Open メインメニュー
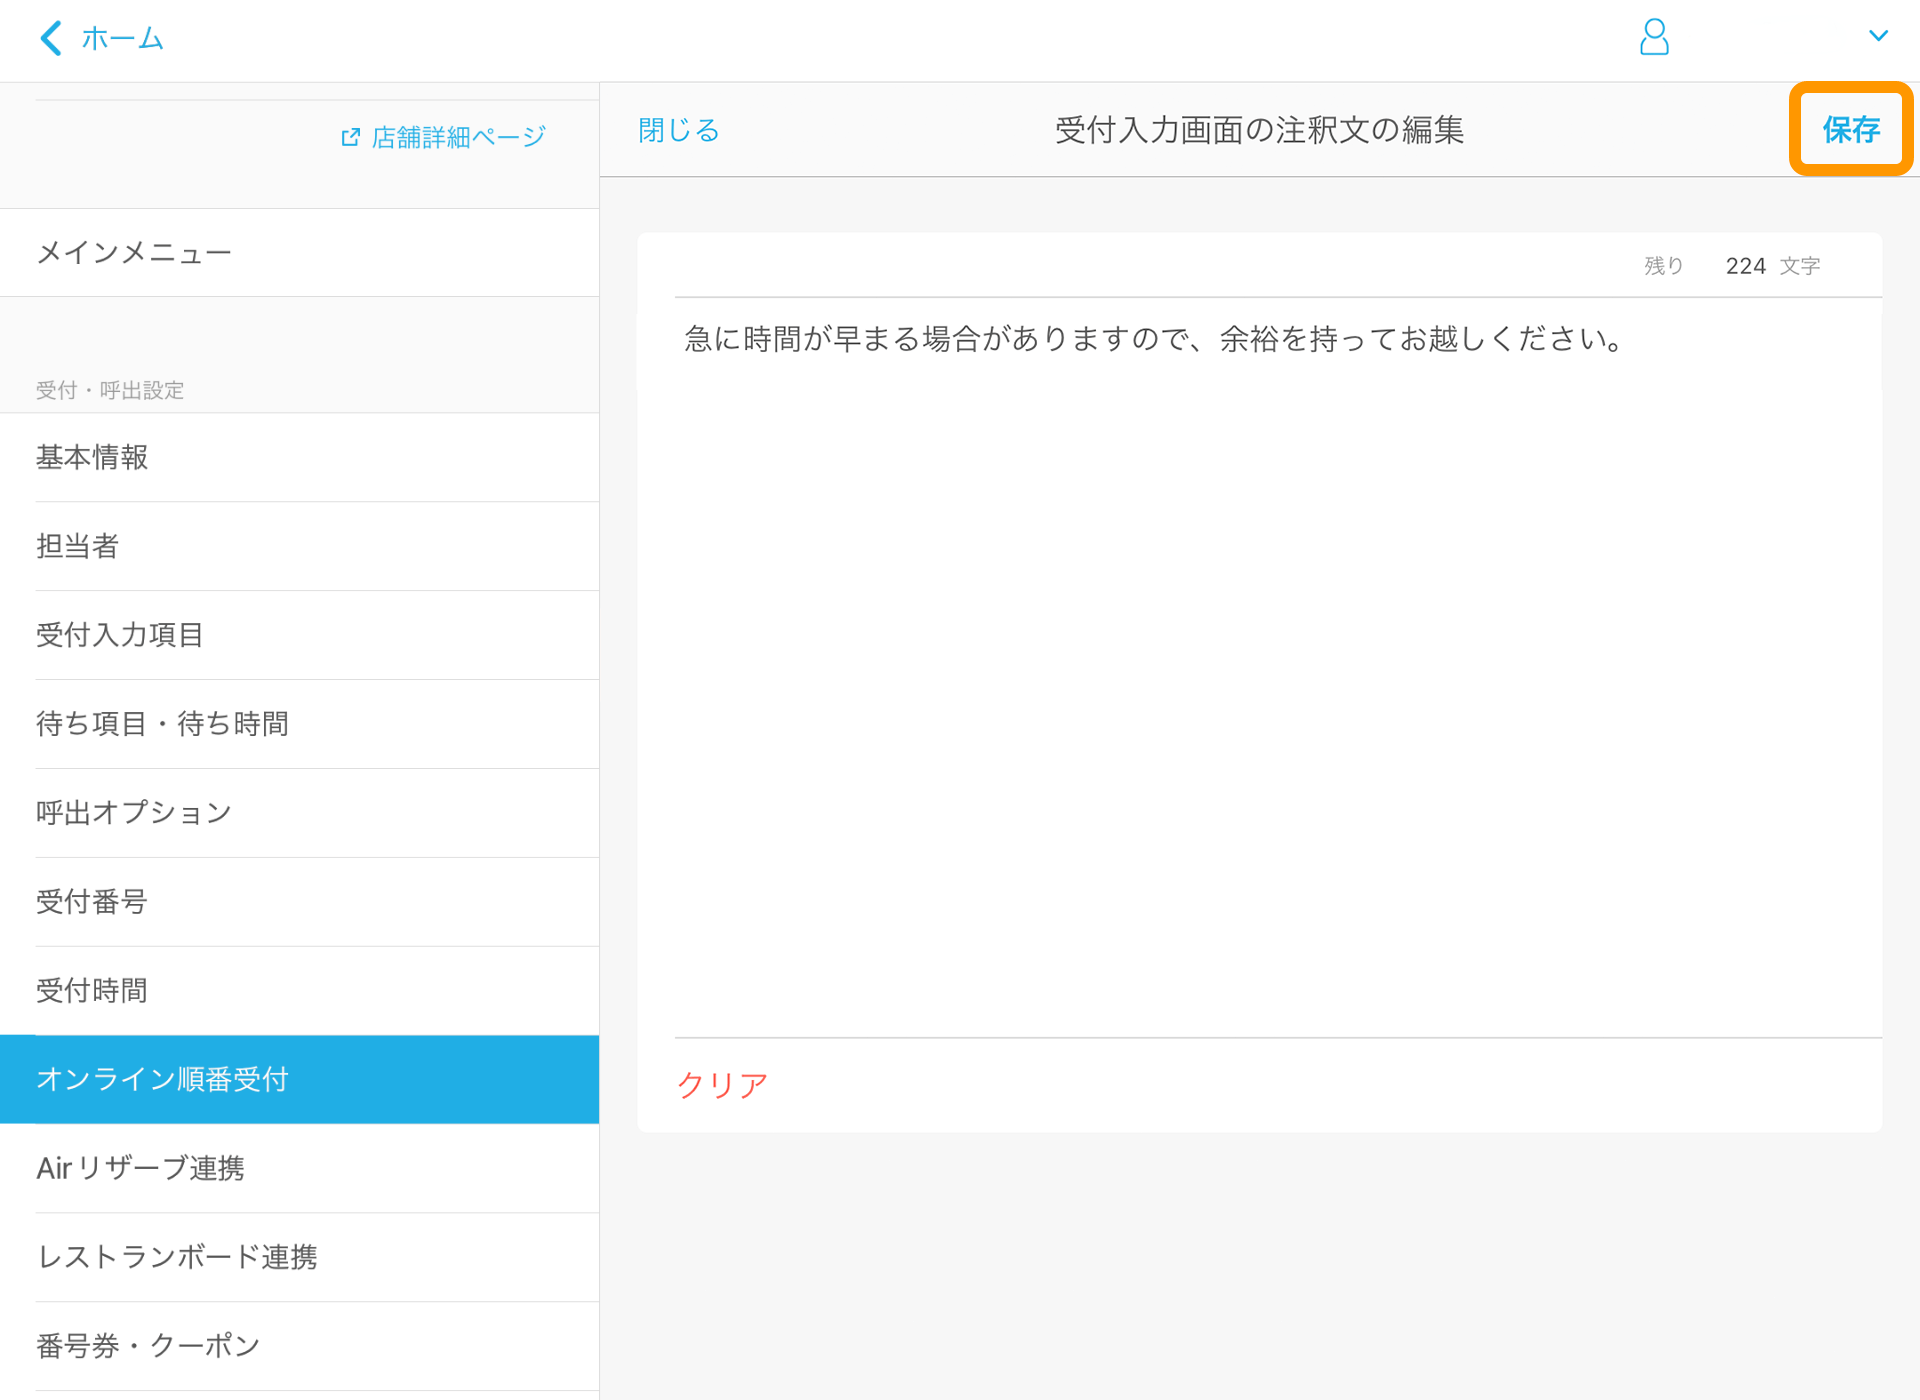1920x1400 pixels. click(135, 253)
